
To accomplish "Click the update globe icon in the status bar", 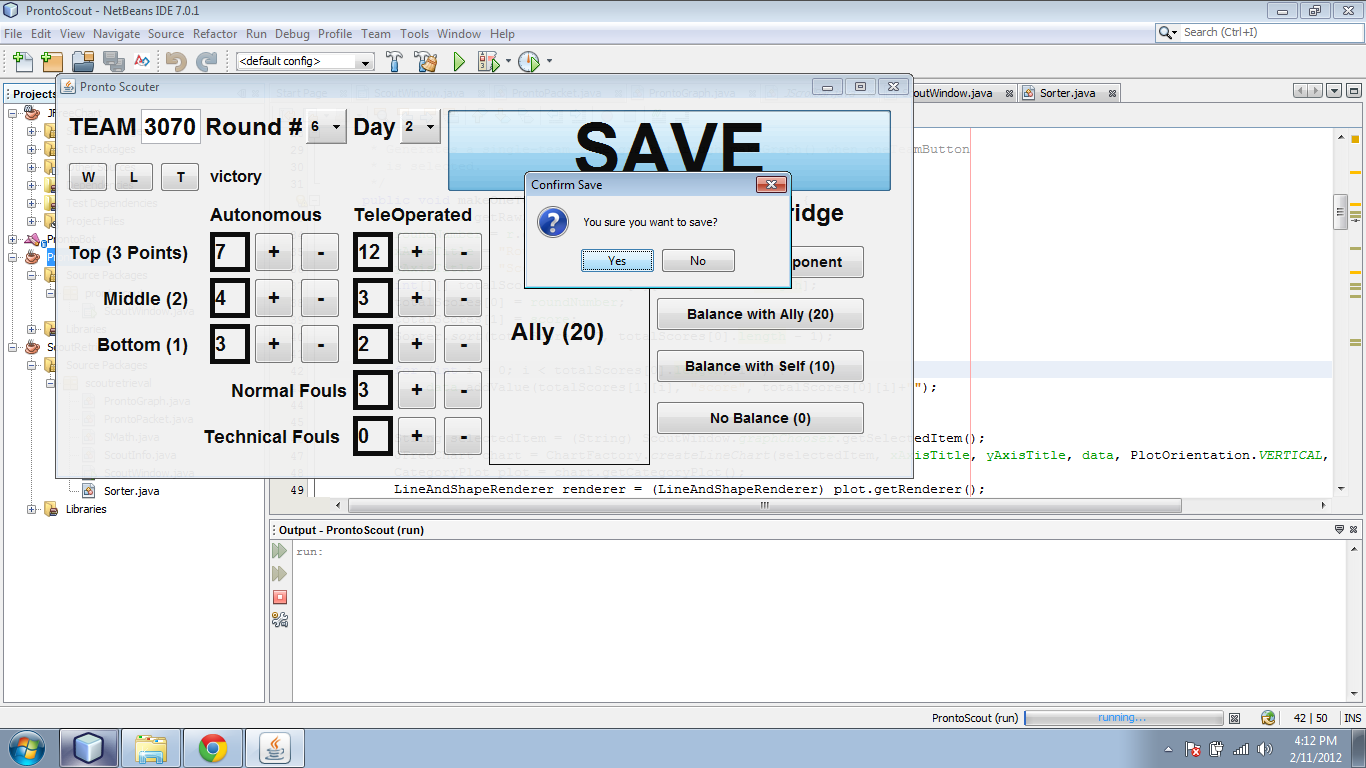I will click(1268, 718).
